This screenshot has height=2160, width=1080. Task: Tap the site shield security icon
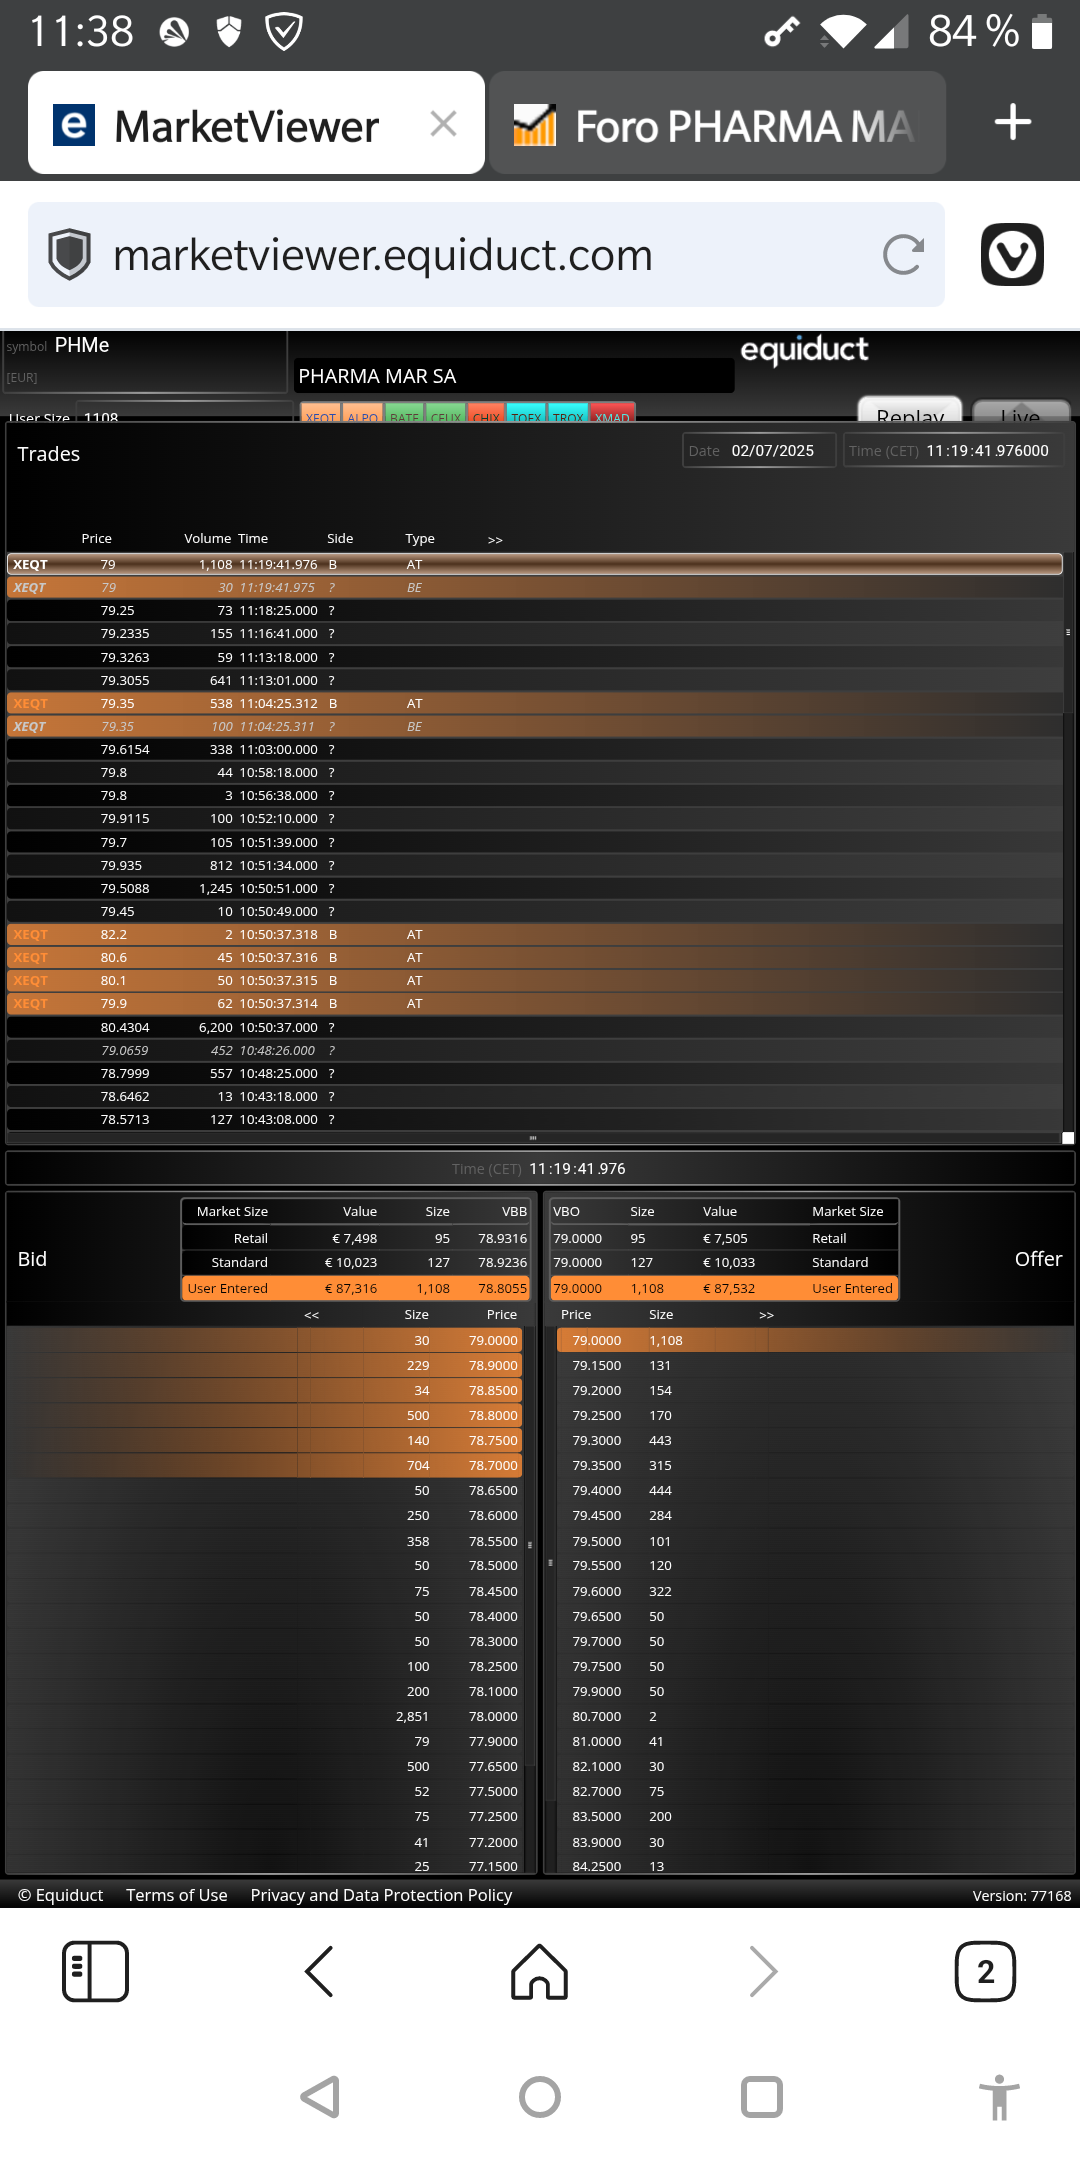click(70, 255)
